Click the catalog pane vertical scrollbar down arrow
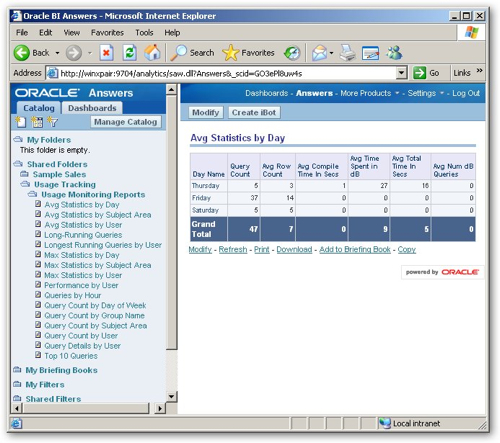The width and height of the screenshot is (500, 443). tap(171, 396)
